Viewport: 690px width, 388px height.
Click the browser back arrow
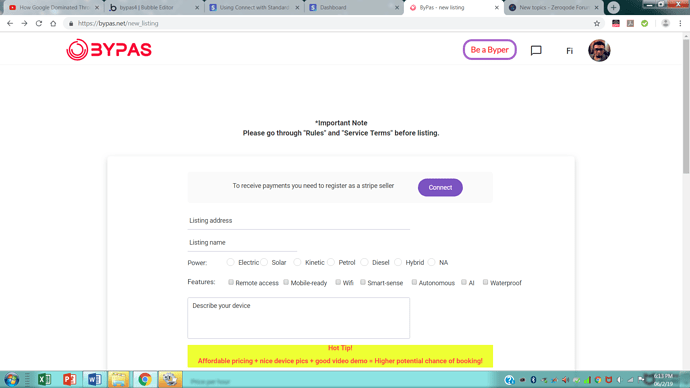(x=10, y=23)
